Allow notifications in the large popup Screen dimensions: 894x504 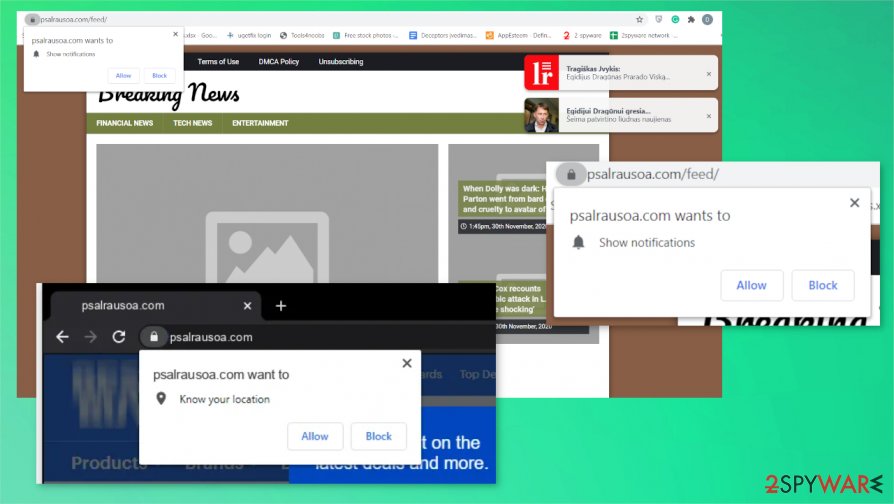pyautogui.click(x=751, y=285)
